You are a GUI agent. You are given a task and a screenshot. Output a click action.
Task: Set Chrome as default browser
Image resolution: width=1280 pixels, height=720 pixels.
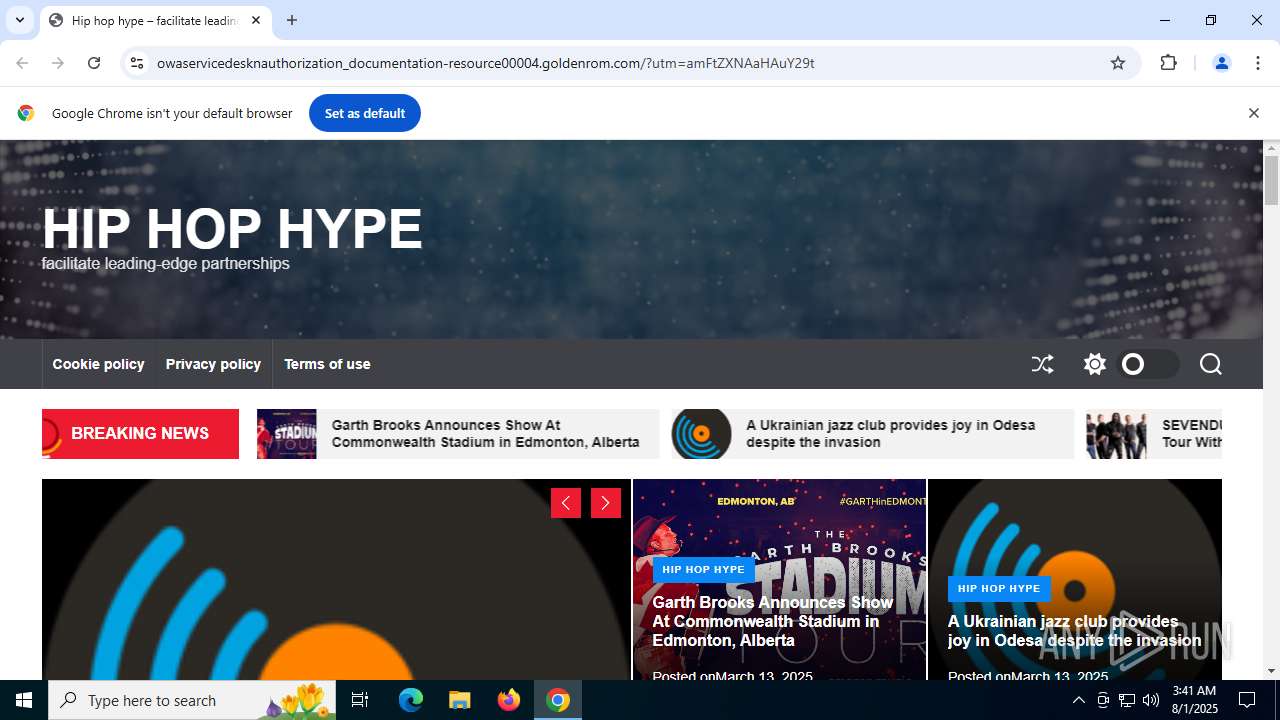pos(365,113)
